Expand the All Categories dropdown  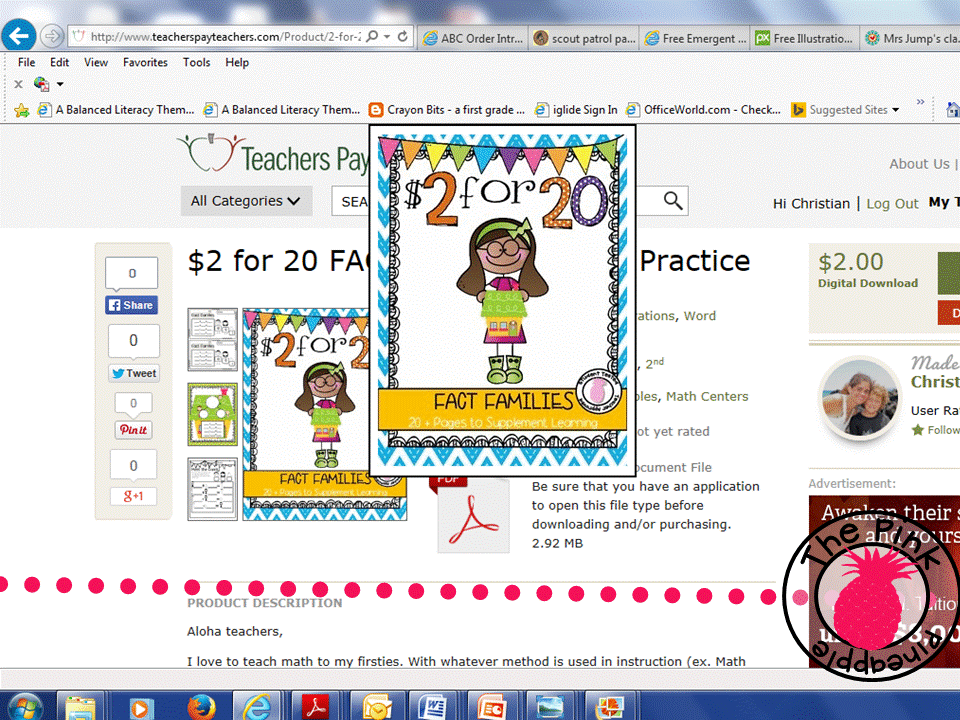coord(246,201)
